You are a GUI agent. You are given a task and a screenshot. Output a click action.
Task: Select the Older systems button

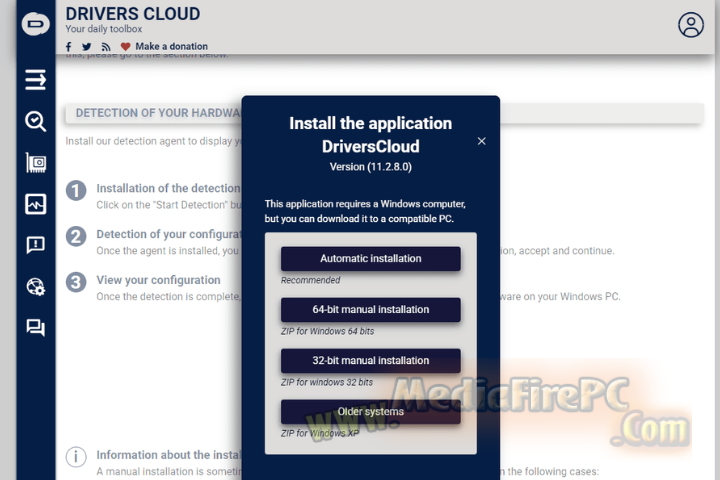tap(371, 412)
